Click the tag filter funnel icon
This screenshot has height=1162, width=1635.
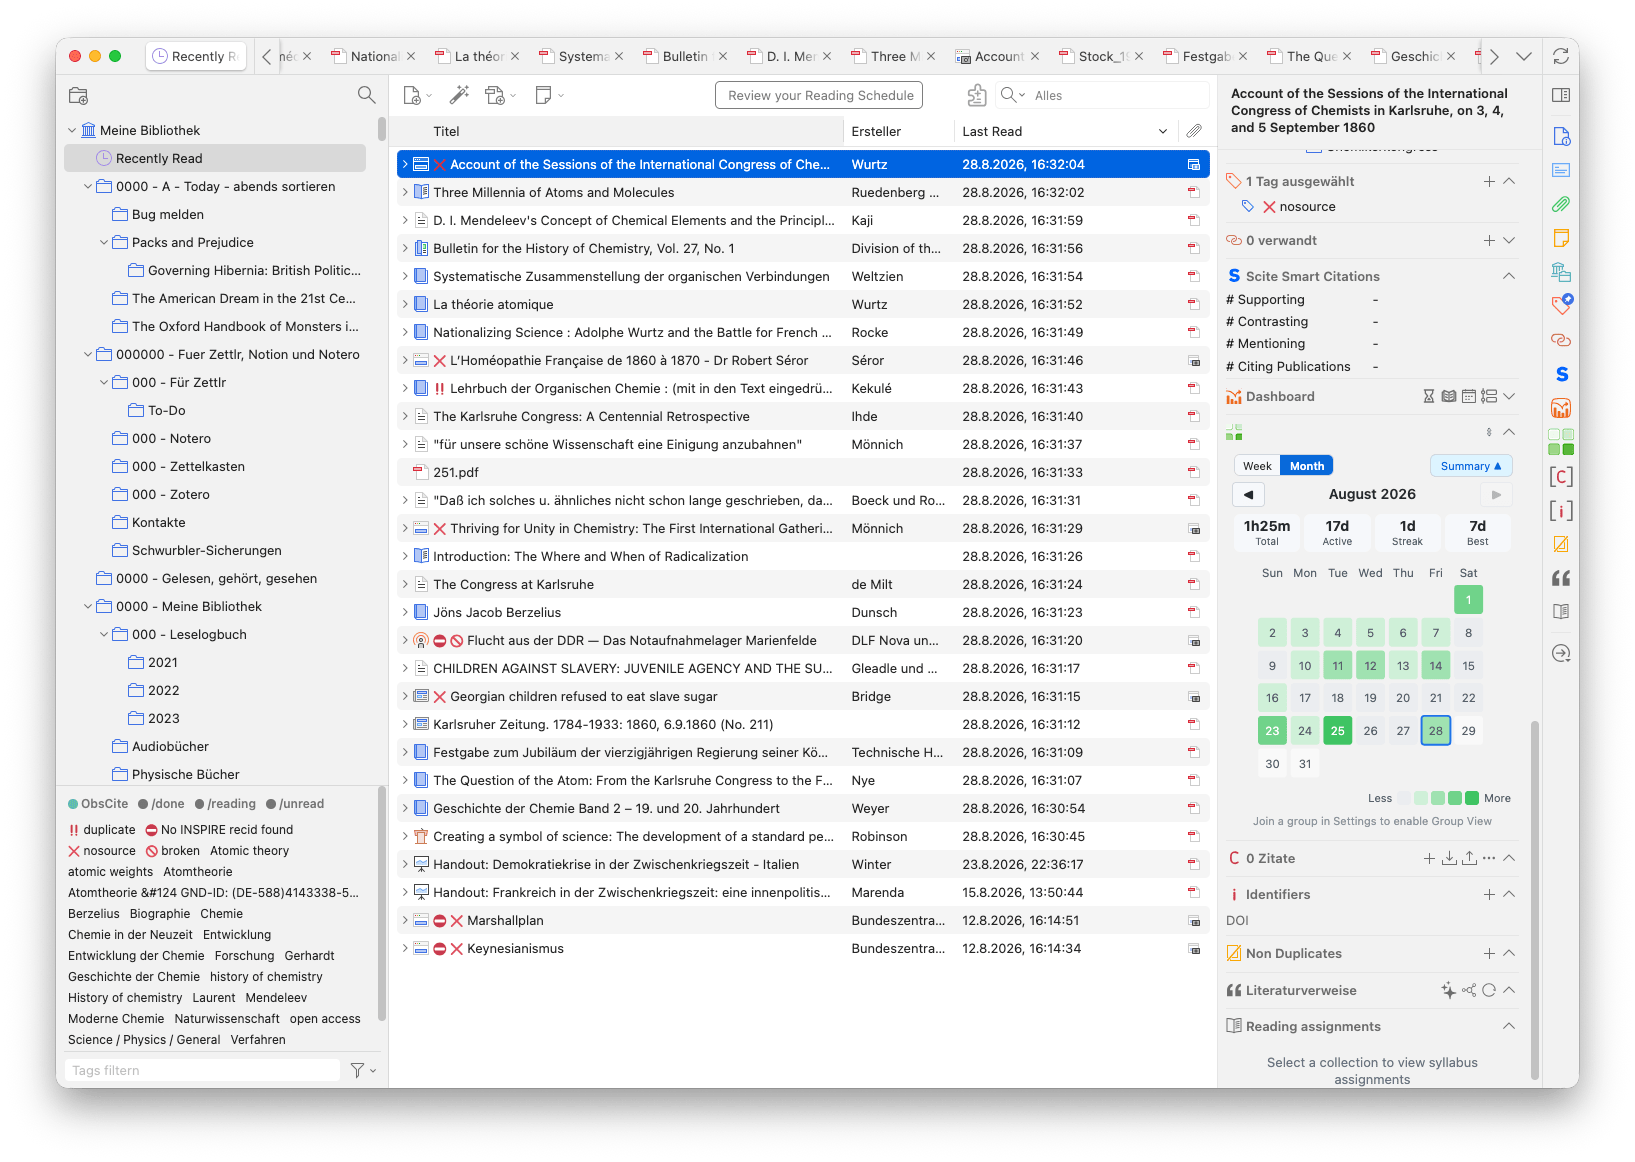(358, 1070)
